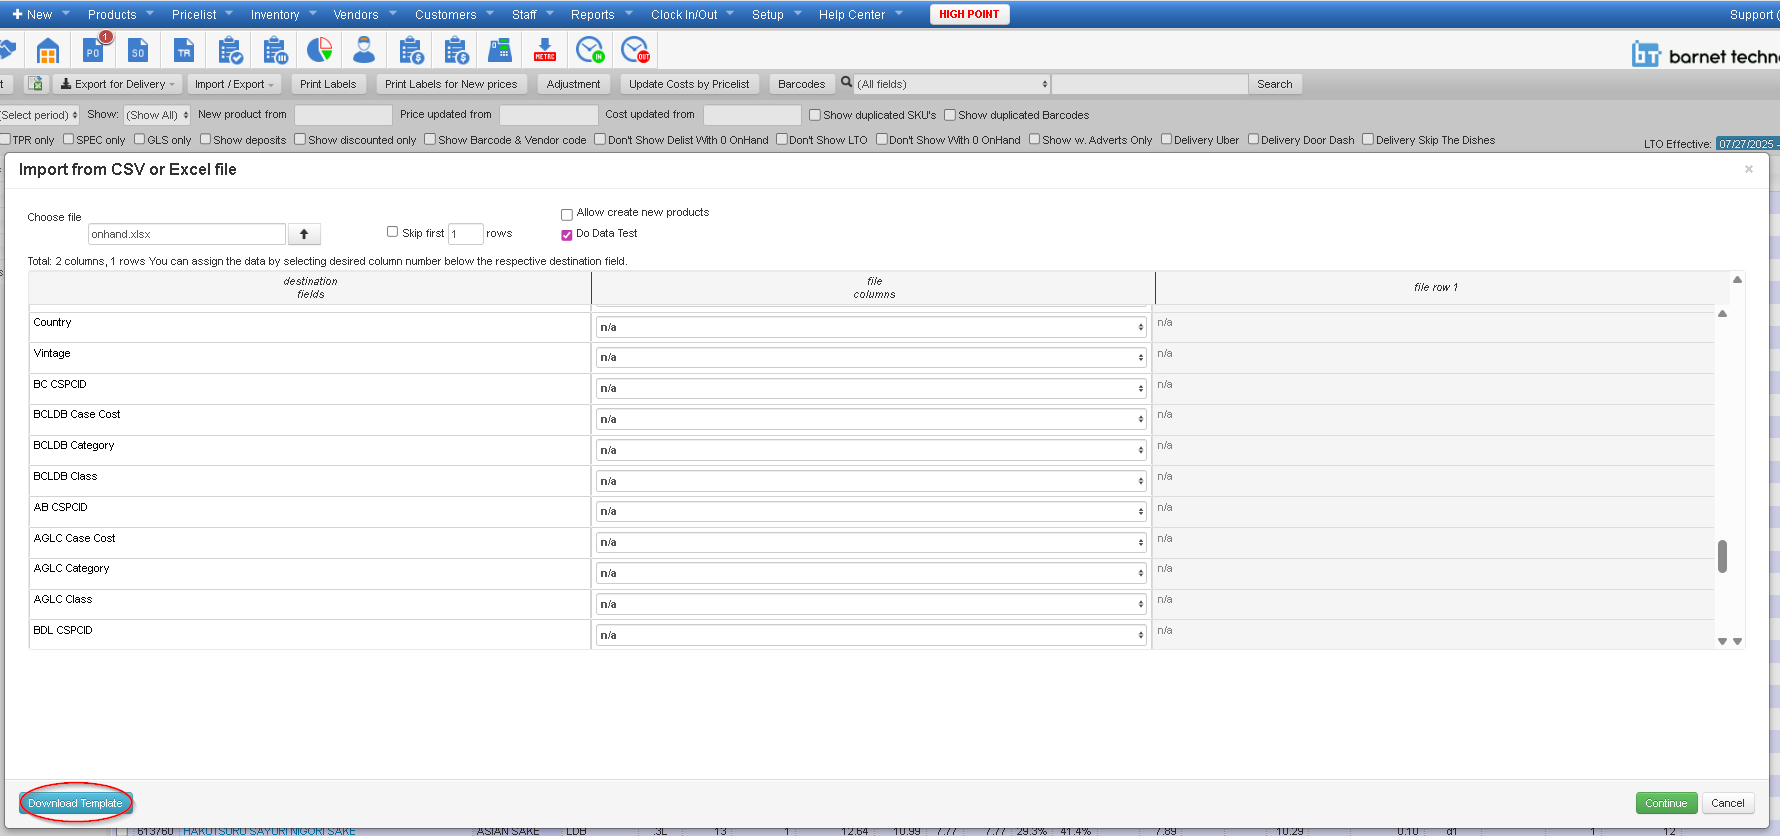Toggle the Skip first rows checkbox
Viewport: 1780px width, 836px height.
pyautogui.click(x=393, y=232)
